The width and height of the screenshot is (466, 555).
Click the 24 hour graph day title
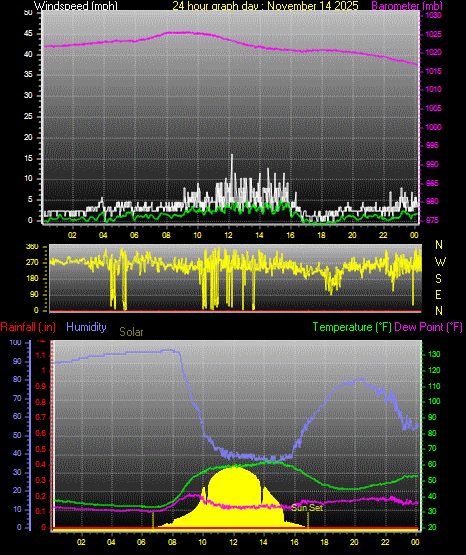coord(265,6)
